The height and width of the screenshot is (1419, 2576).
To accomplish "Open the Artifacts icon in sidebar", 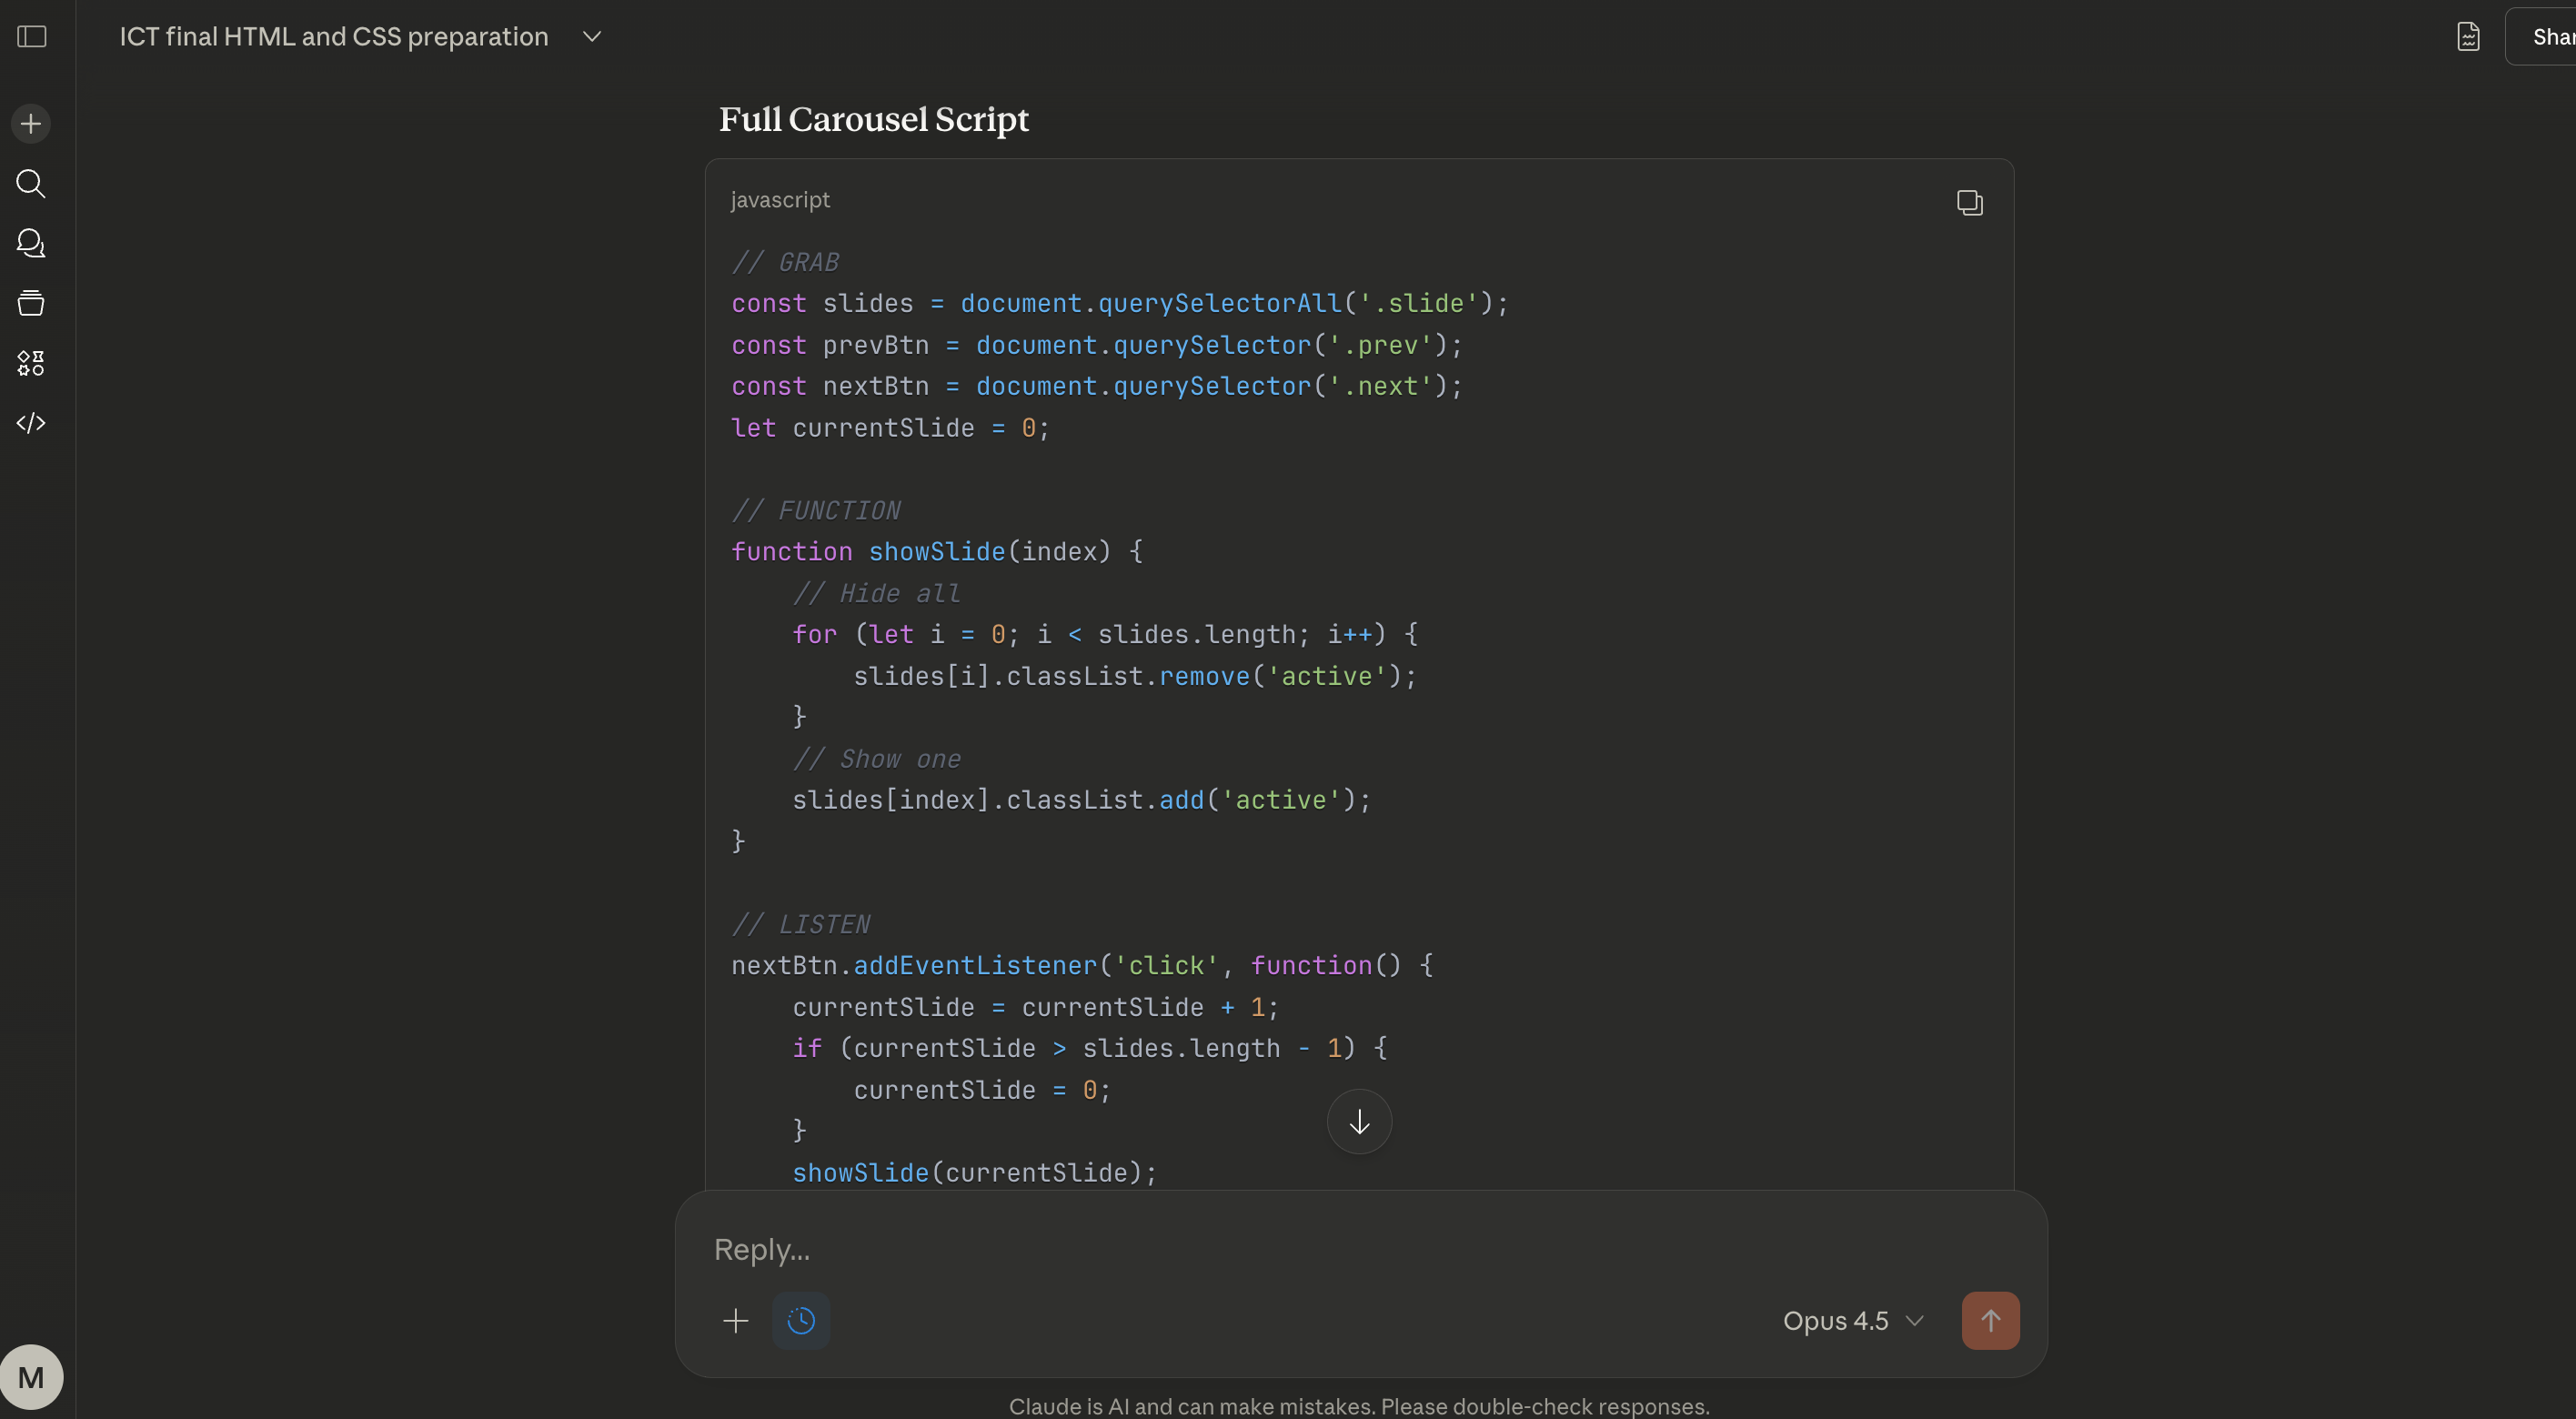I will pos(31,363).
